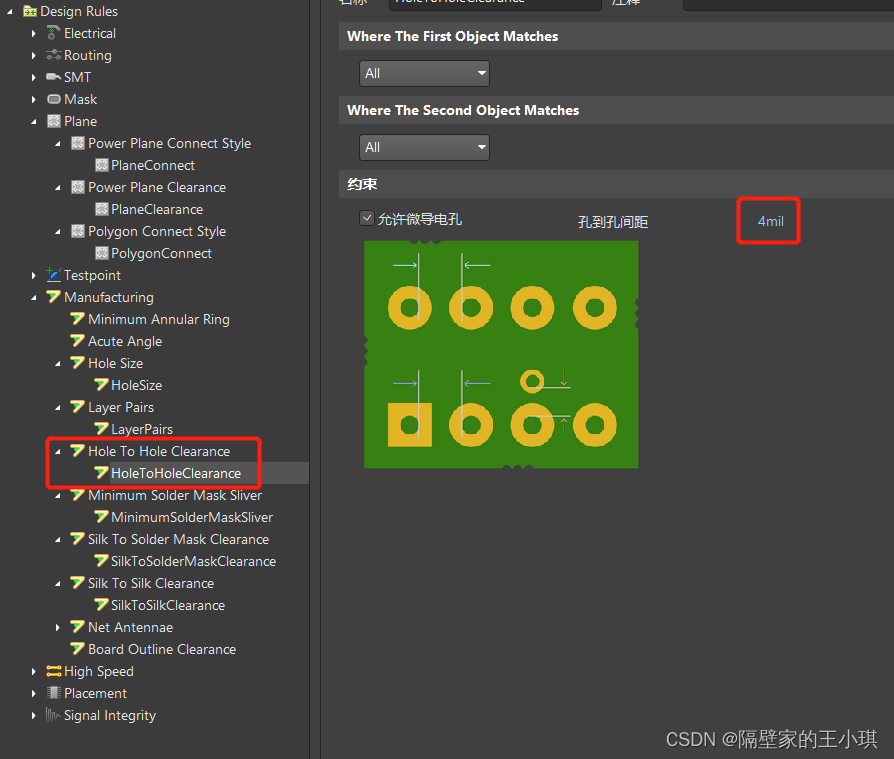Click the PolygonConnect rule icon

tap(101, 253)
